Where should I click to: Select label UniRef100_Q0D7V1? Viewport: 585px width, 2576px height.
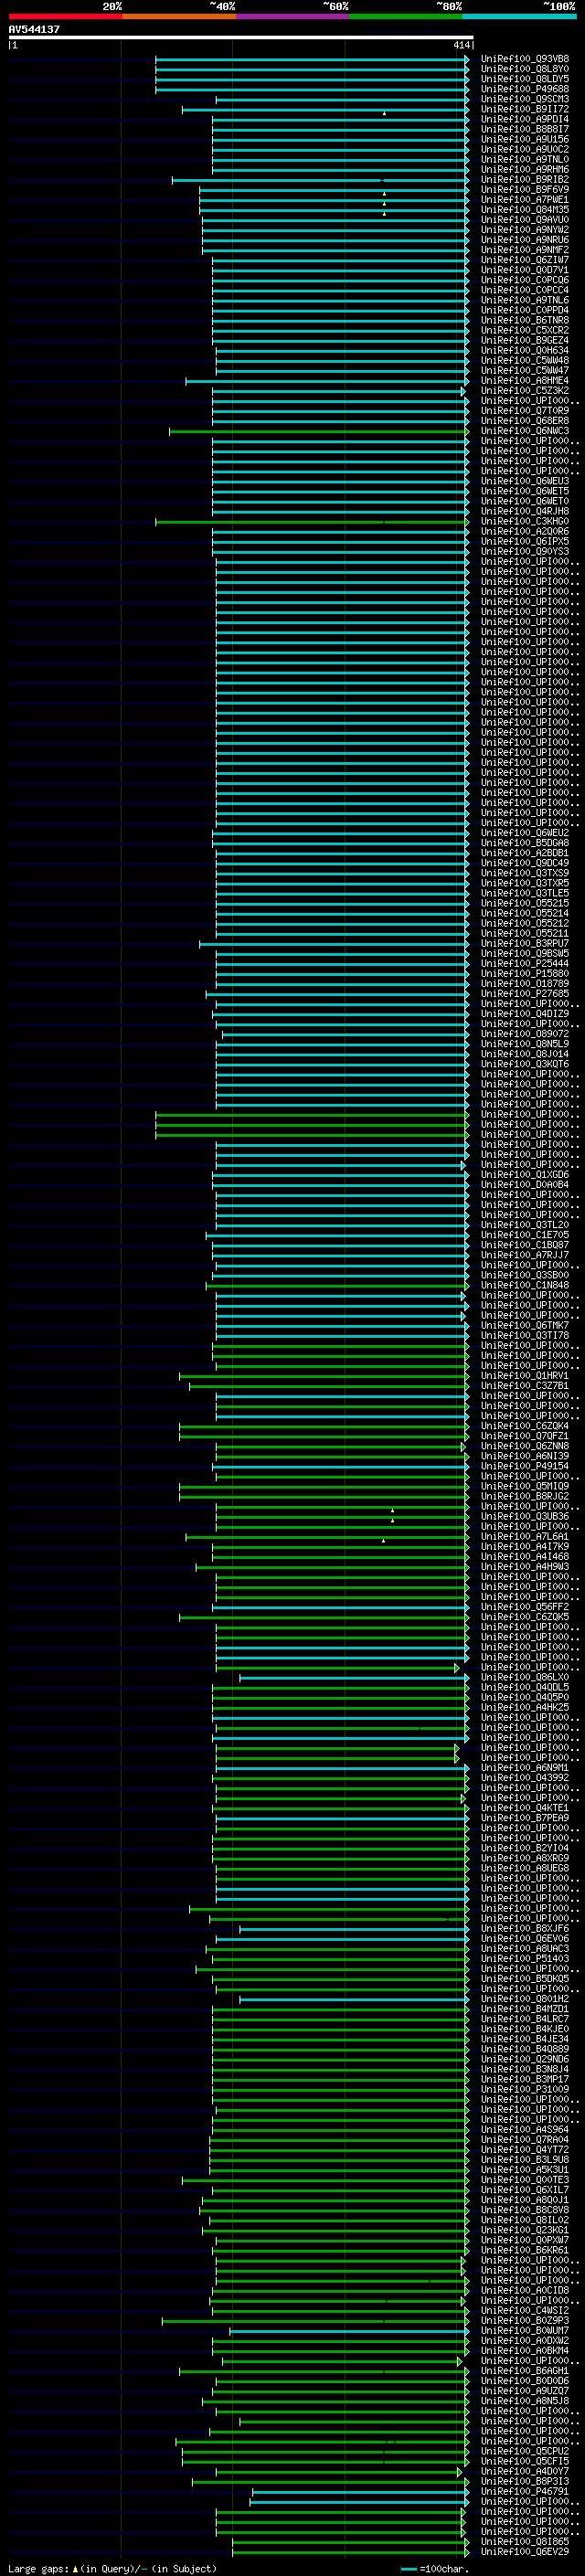pyautogui.click(x=525, y=270)
